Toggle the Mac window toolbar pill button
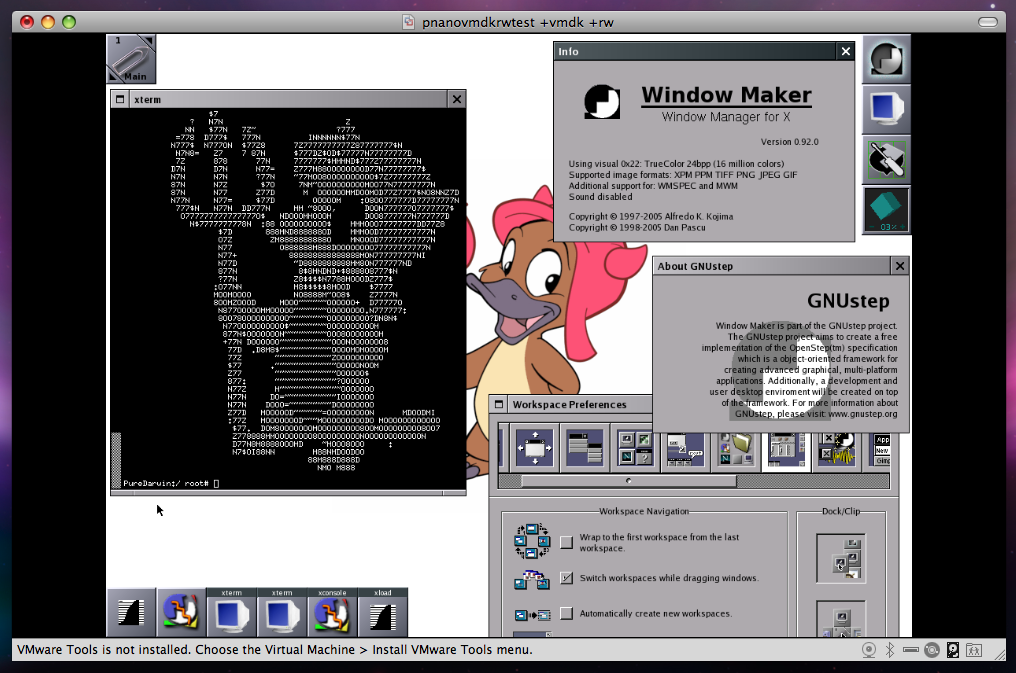Viewport: 1016px width, 673px height. point(987,22)
